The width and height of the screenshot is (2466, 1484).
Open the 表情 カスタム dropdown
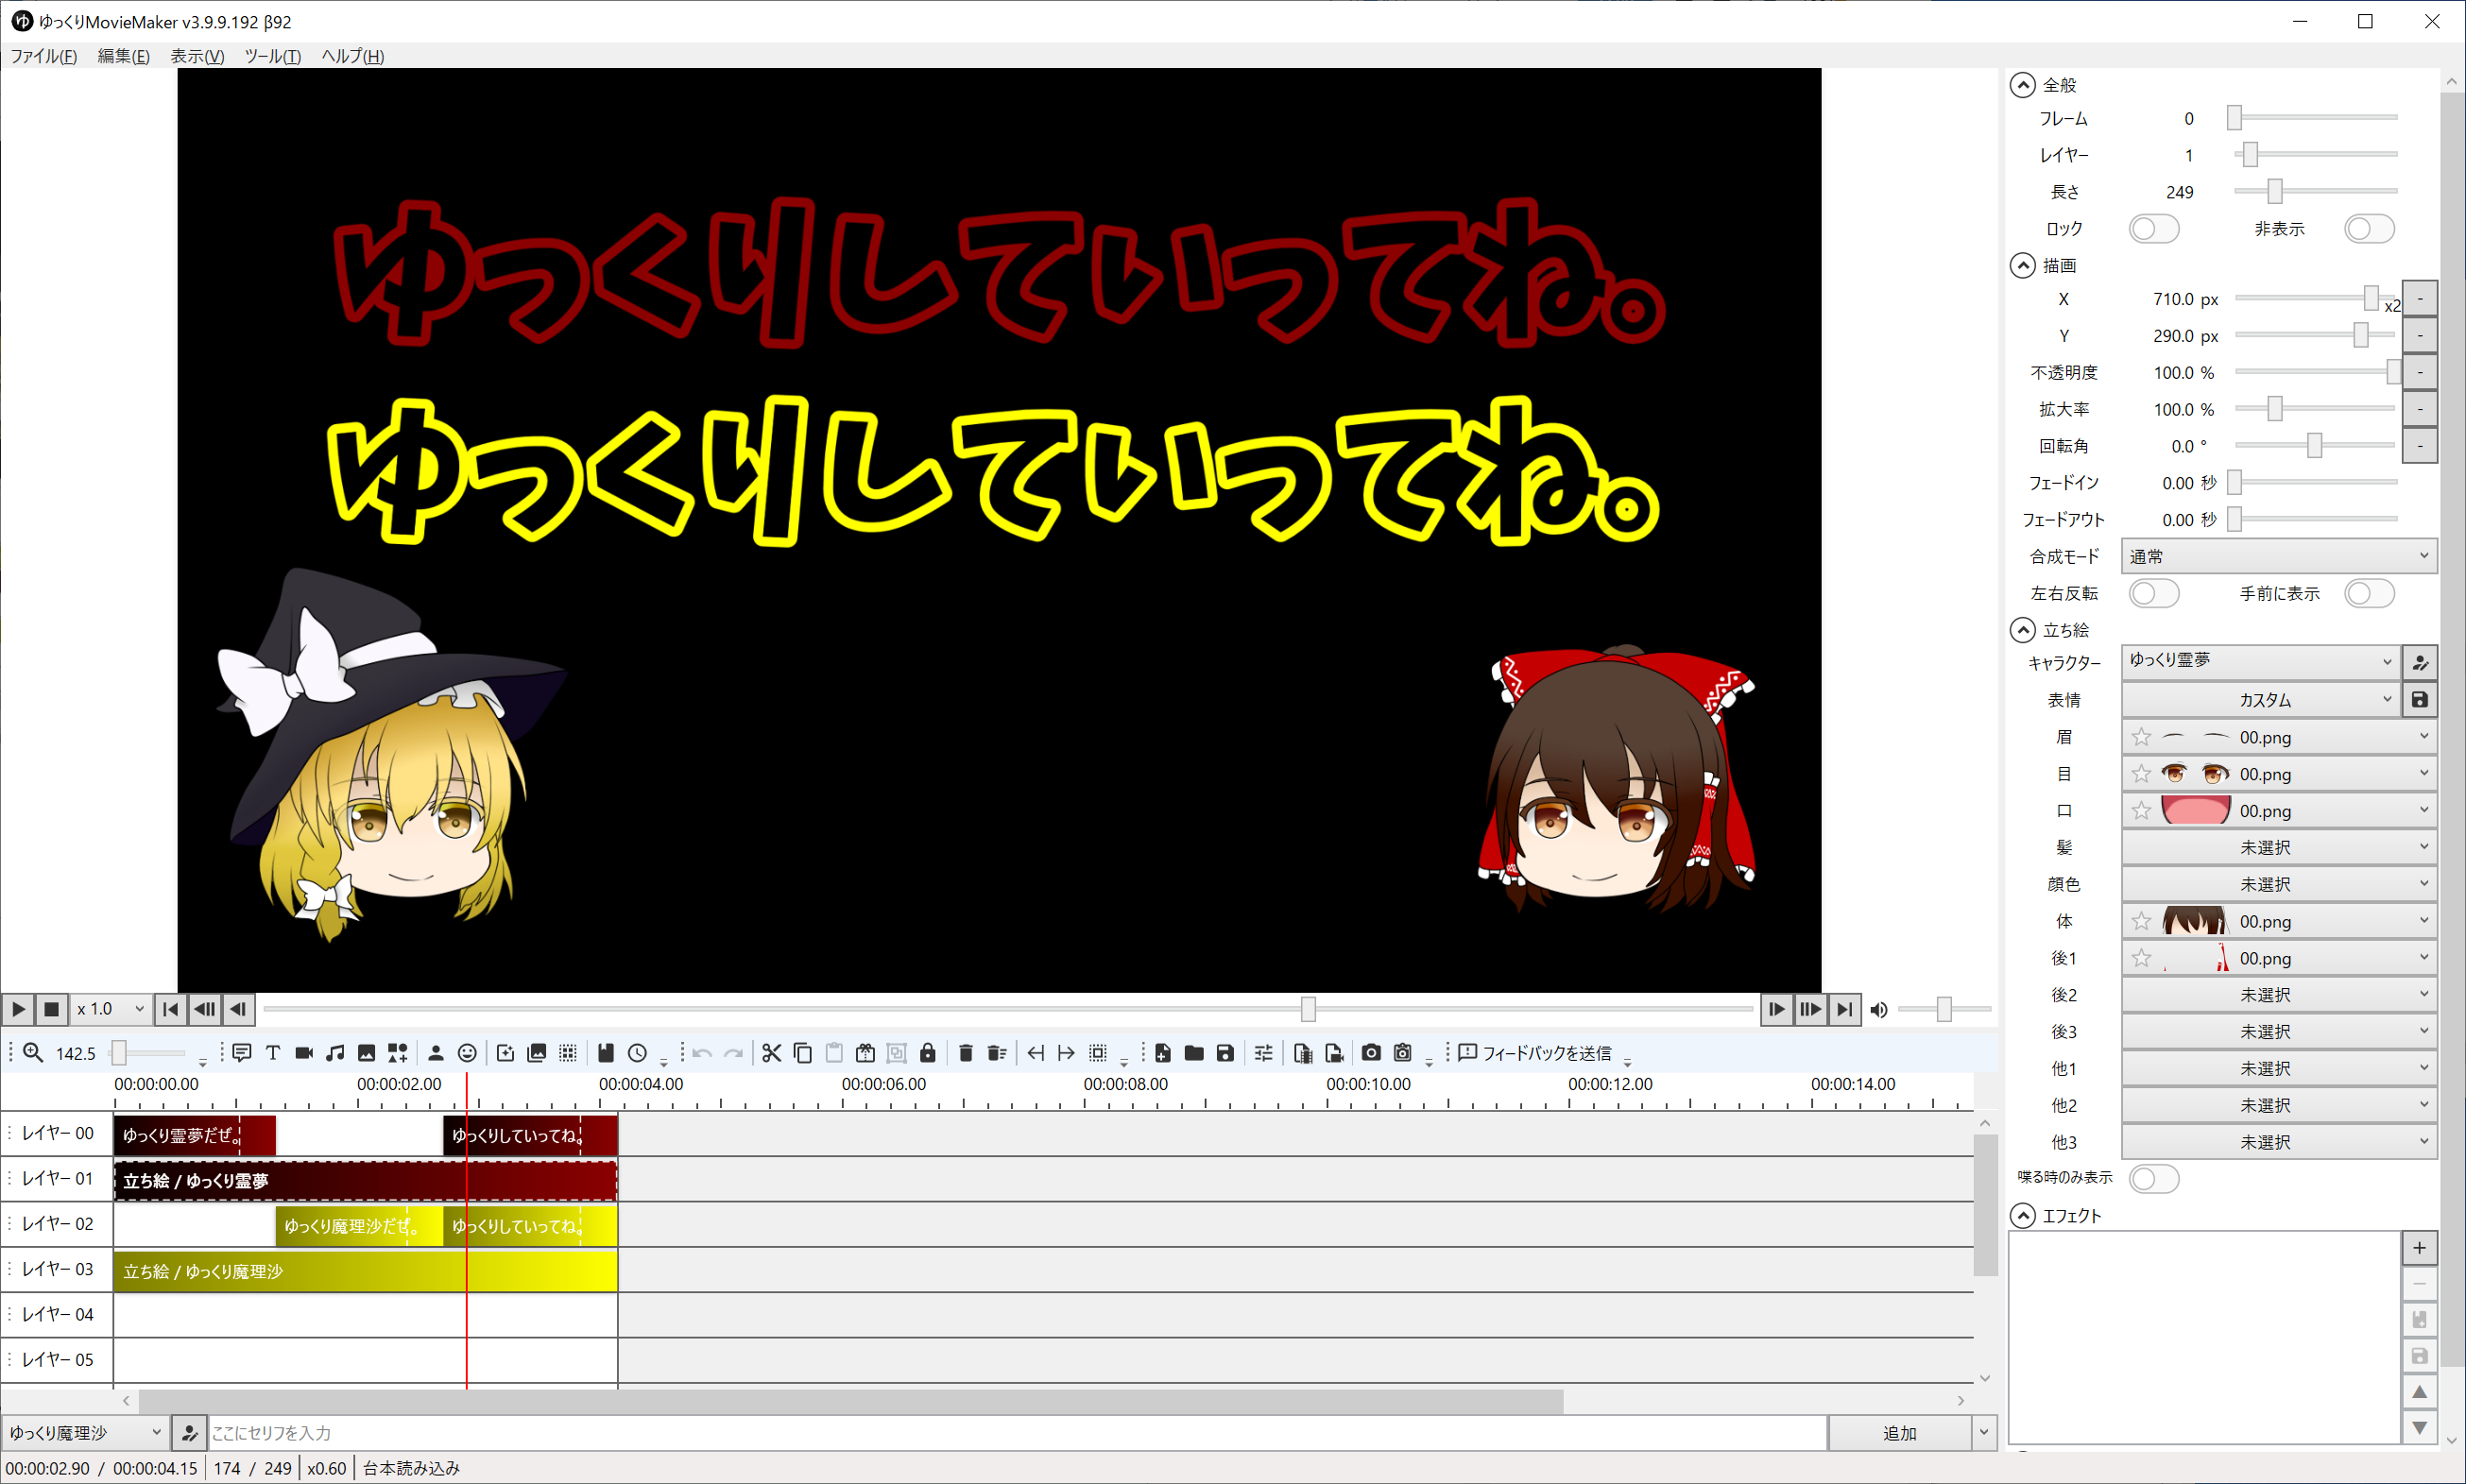2259,699
